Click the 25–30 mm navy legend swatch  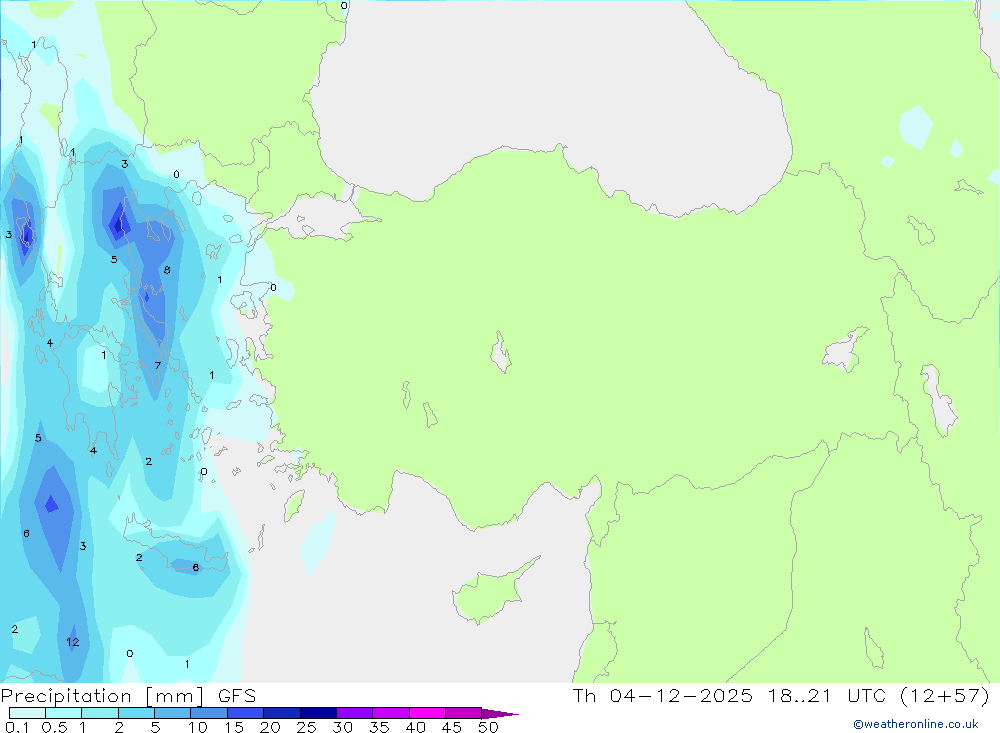pos(318,713)
